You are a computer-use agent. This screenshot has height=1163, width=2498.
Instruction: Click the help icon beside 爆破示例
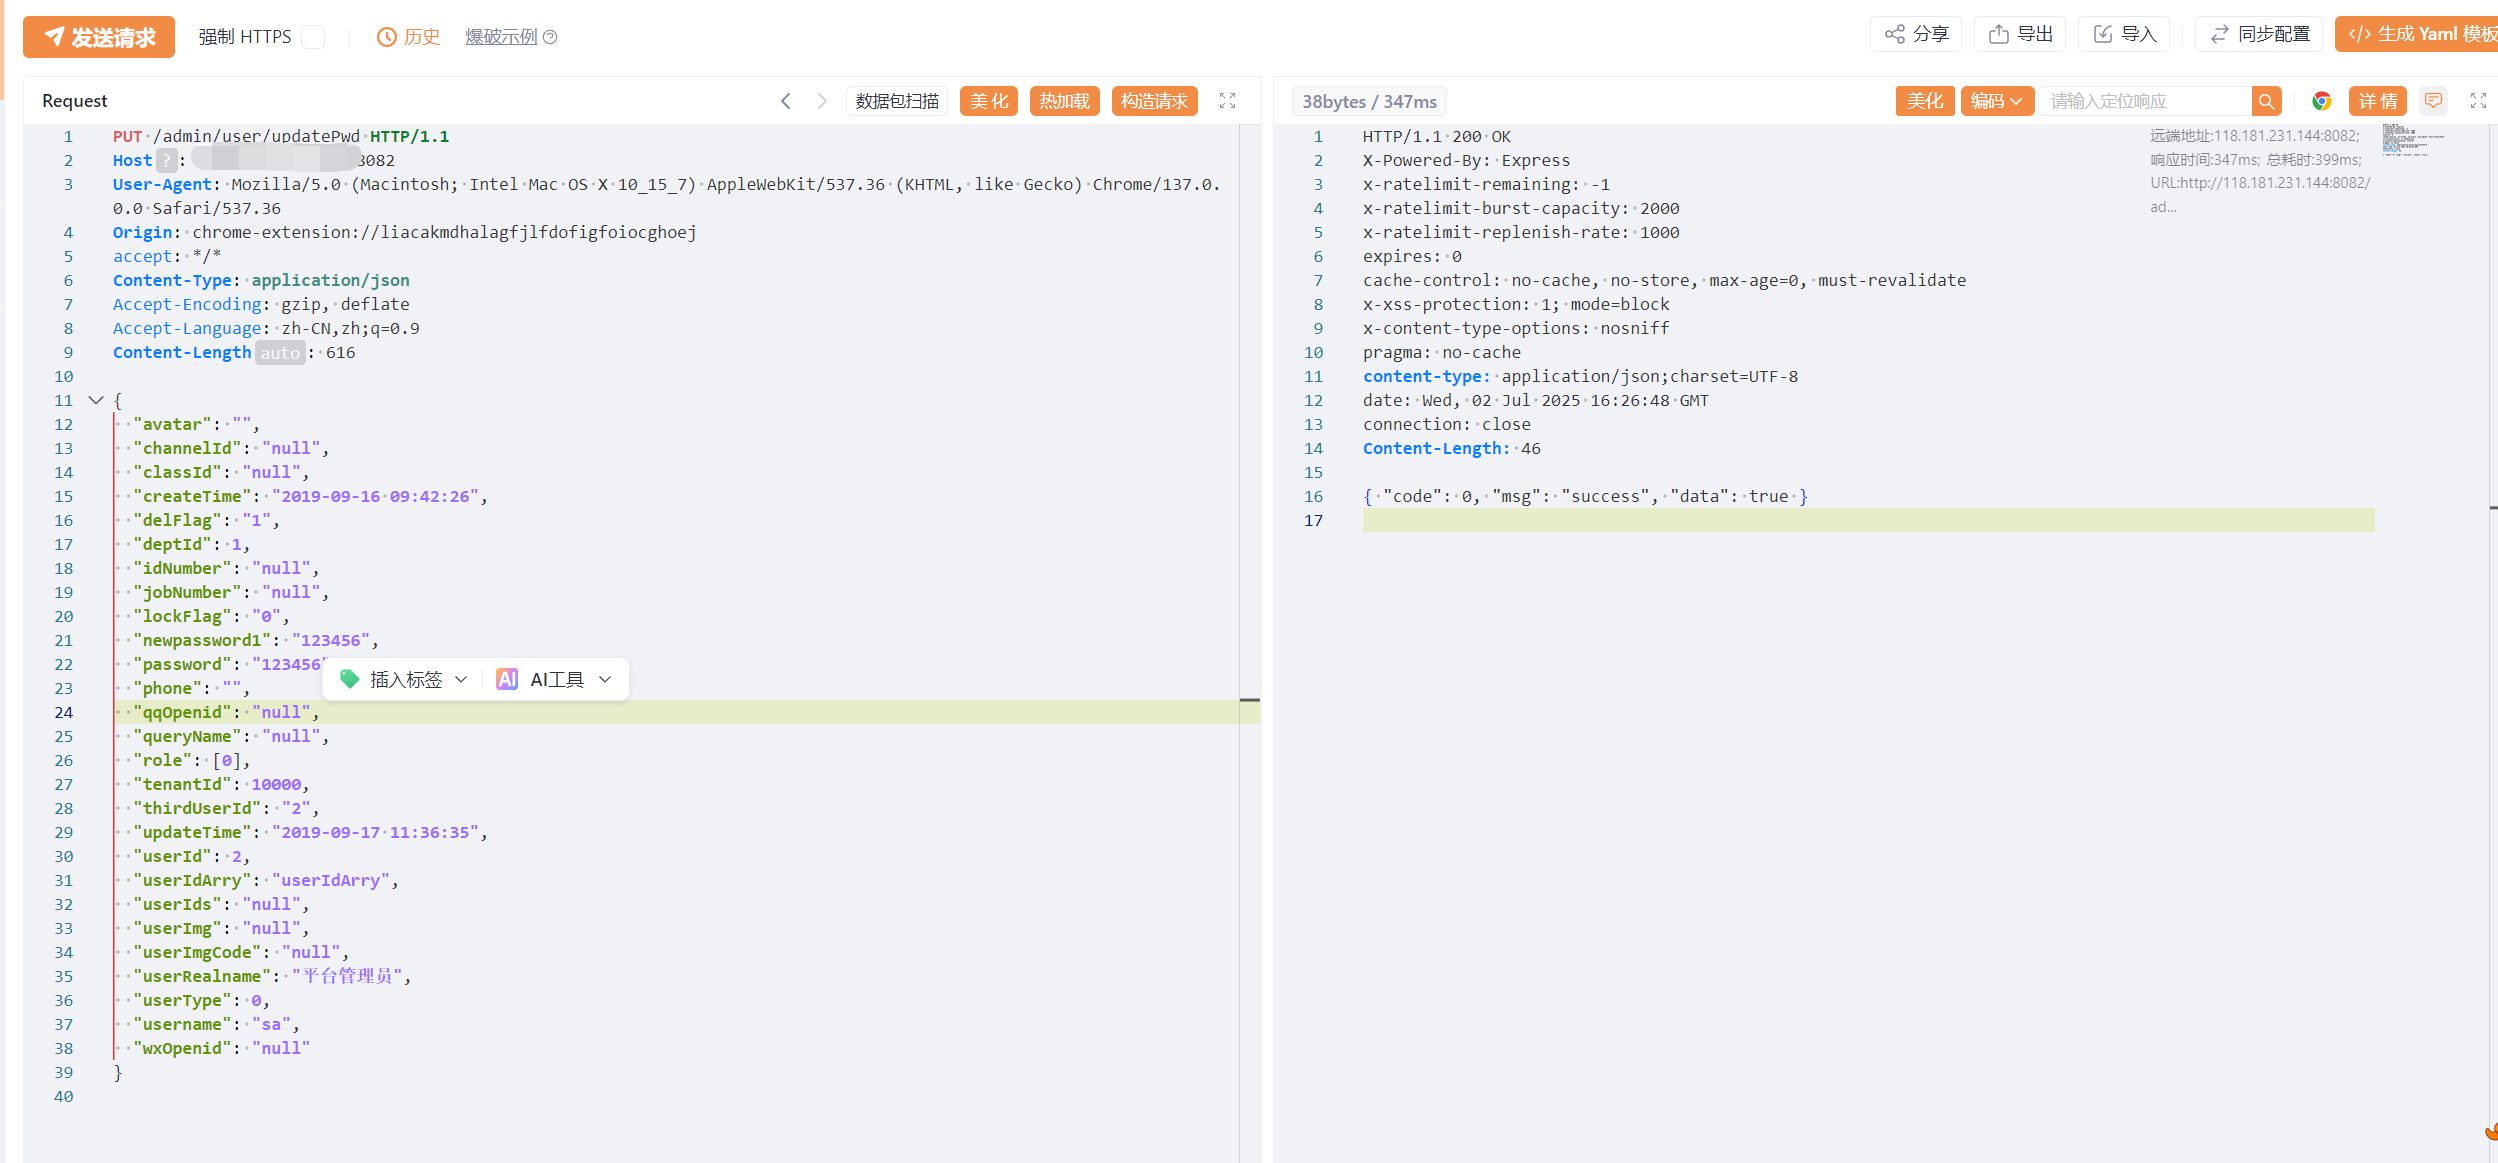click(550, 37)
